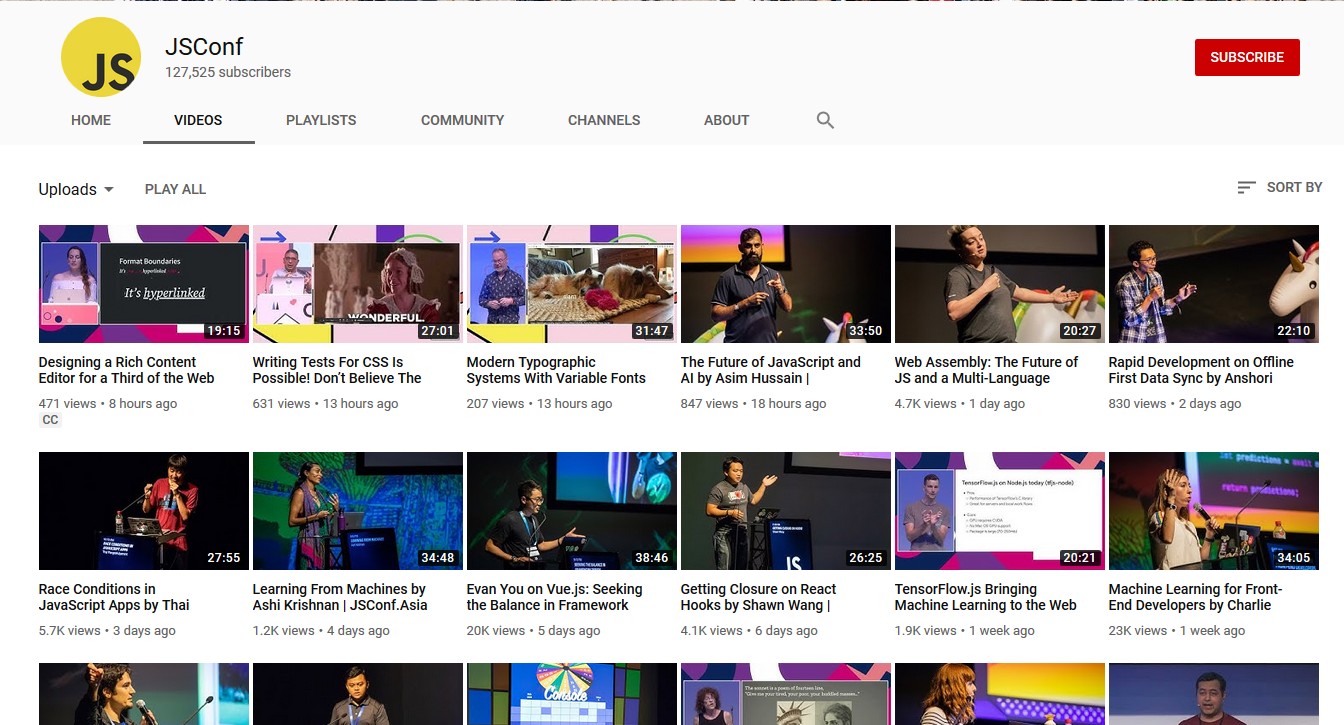Open the channel search magnifier icon
Image resolution: width=1344 pixels, height=725 pixels.
point(825,120)
